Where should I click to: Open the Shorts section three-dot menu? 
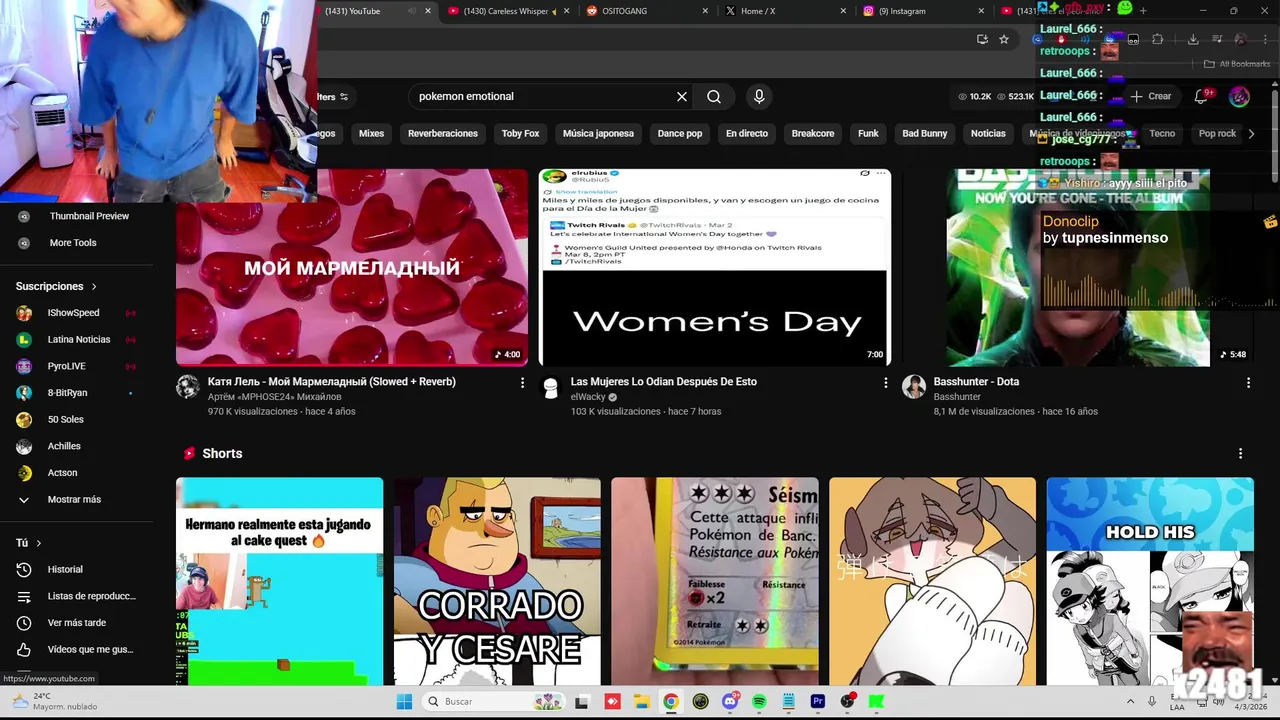pos(1240,453)
